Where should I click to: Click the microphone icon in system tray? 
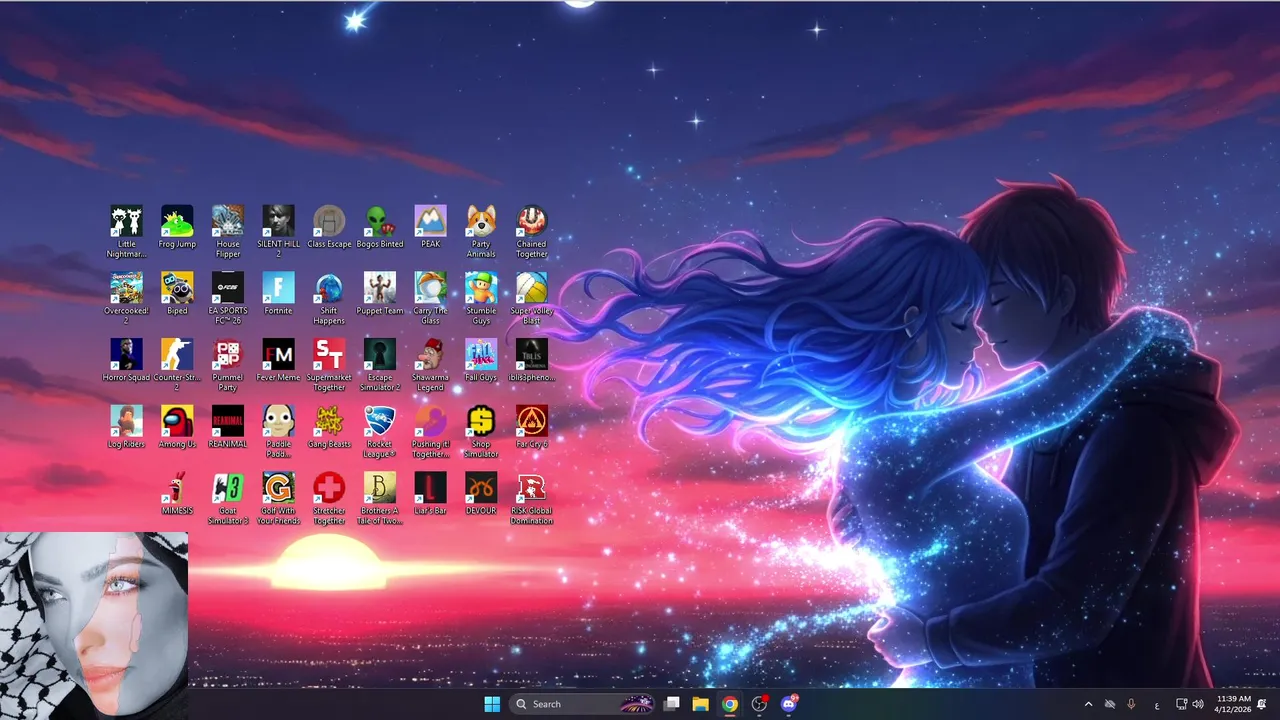click(1132, 704)
